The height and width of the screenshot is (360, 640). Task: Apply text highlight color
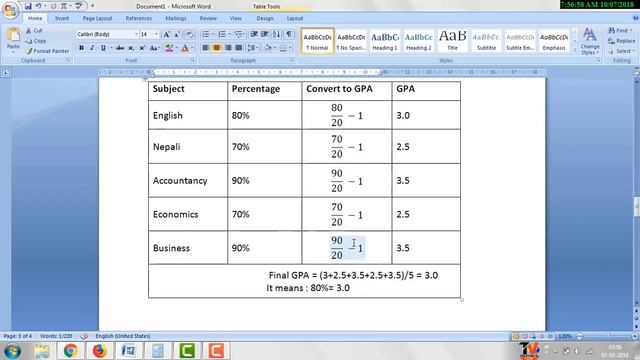(169, 48)
